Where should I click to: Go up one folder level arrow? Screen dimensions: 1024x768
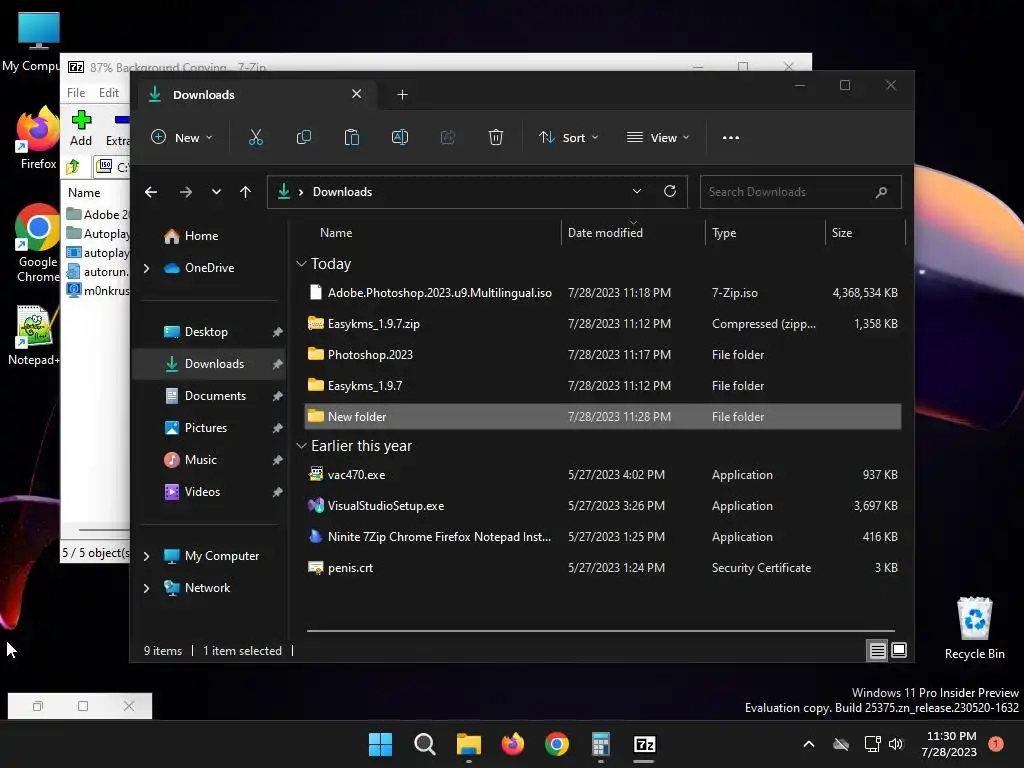[246, 192]
